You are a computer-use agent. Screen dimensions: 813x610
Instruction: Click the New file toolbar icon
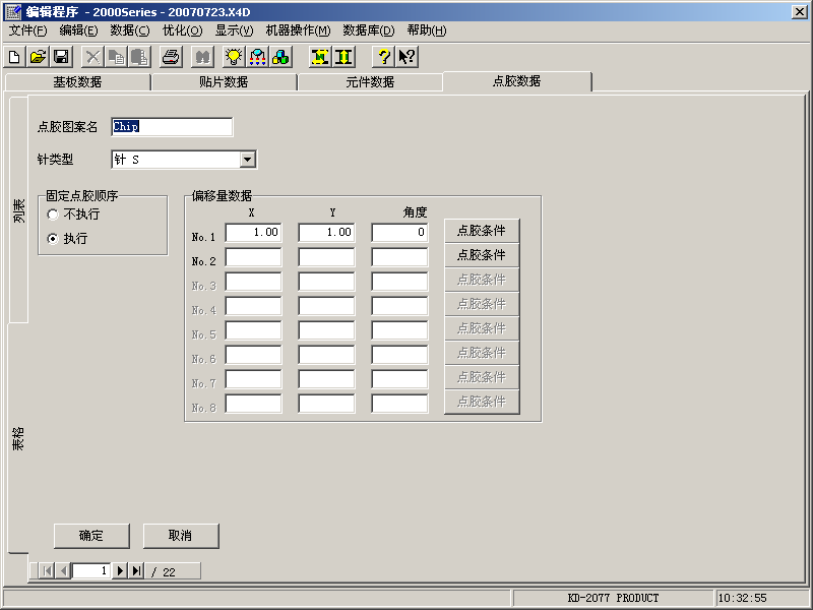pos(15,57)
